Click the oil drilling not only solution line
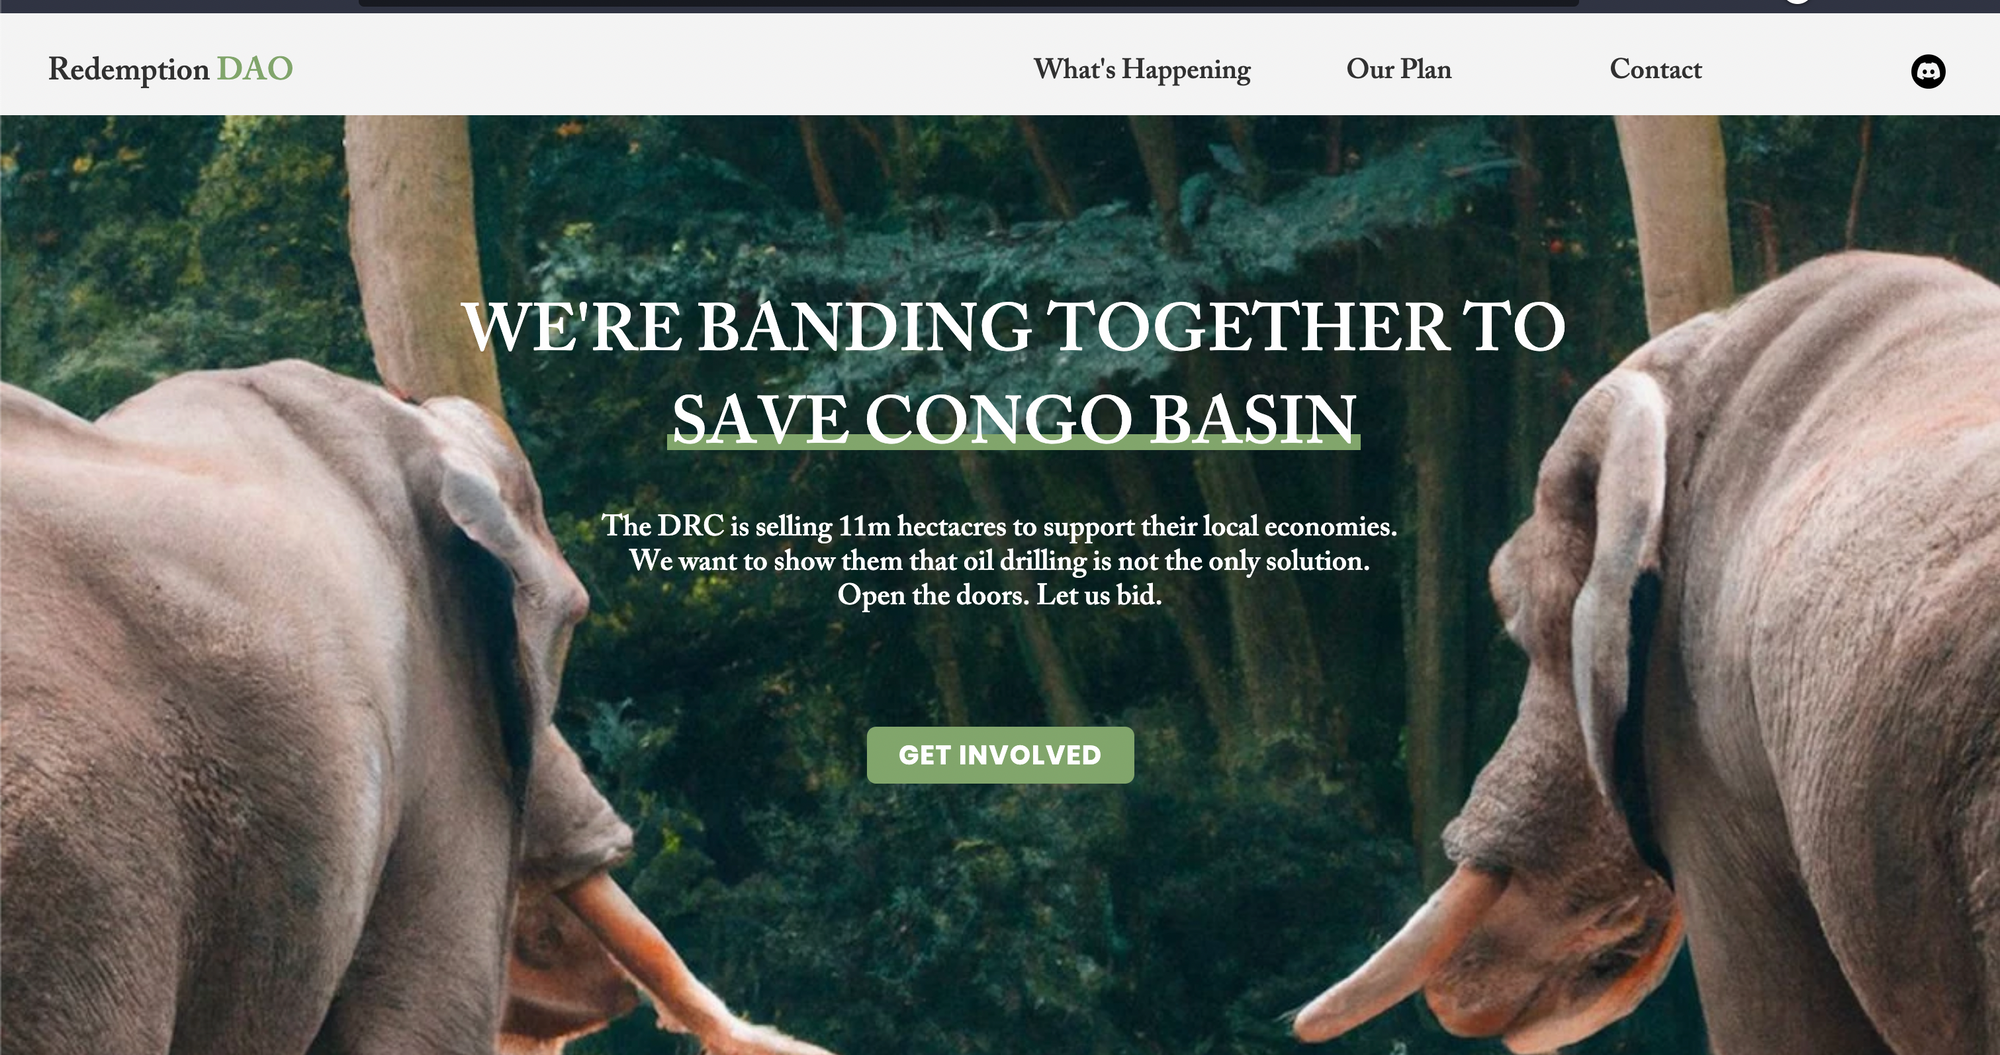The height and width of the screenshot is (1055, 2000). click(x=999, y=561)
